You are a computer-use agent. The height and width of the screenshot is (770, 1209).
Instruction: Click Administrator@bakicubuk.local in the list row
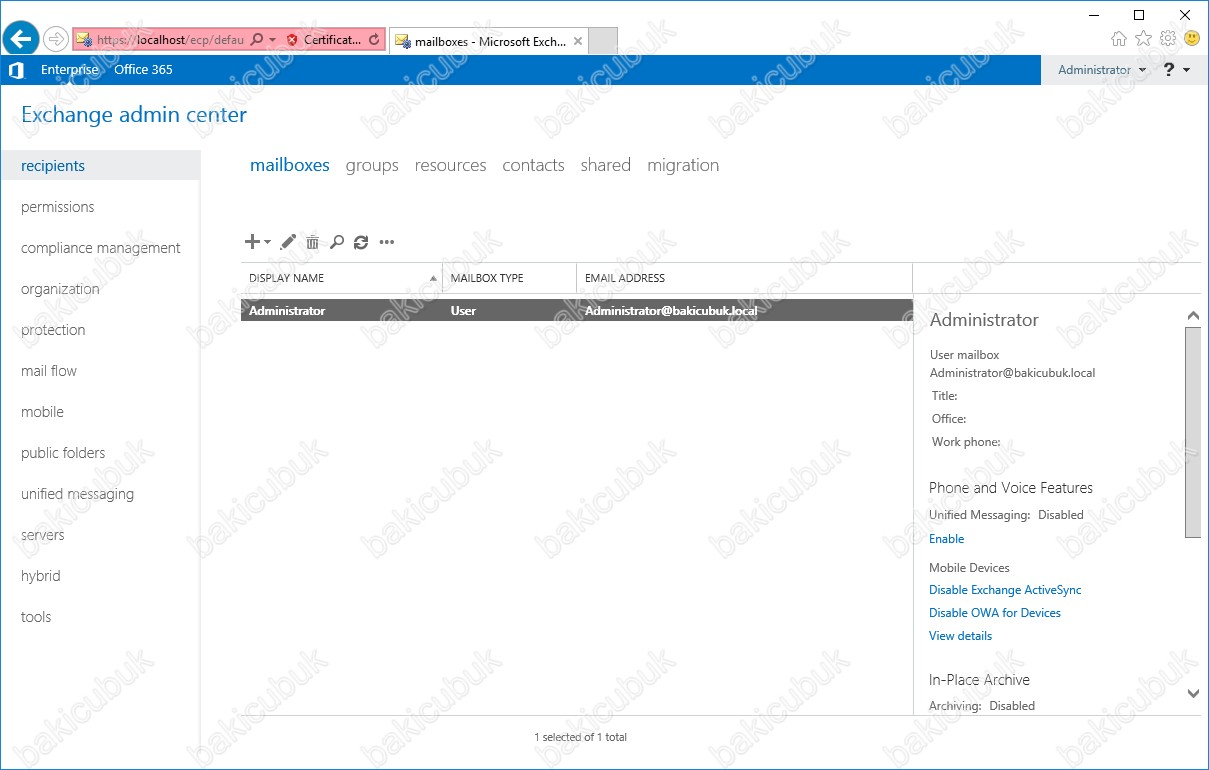point(671,311)
